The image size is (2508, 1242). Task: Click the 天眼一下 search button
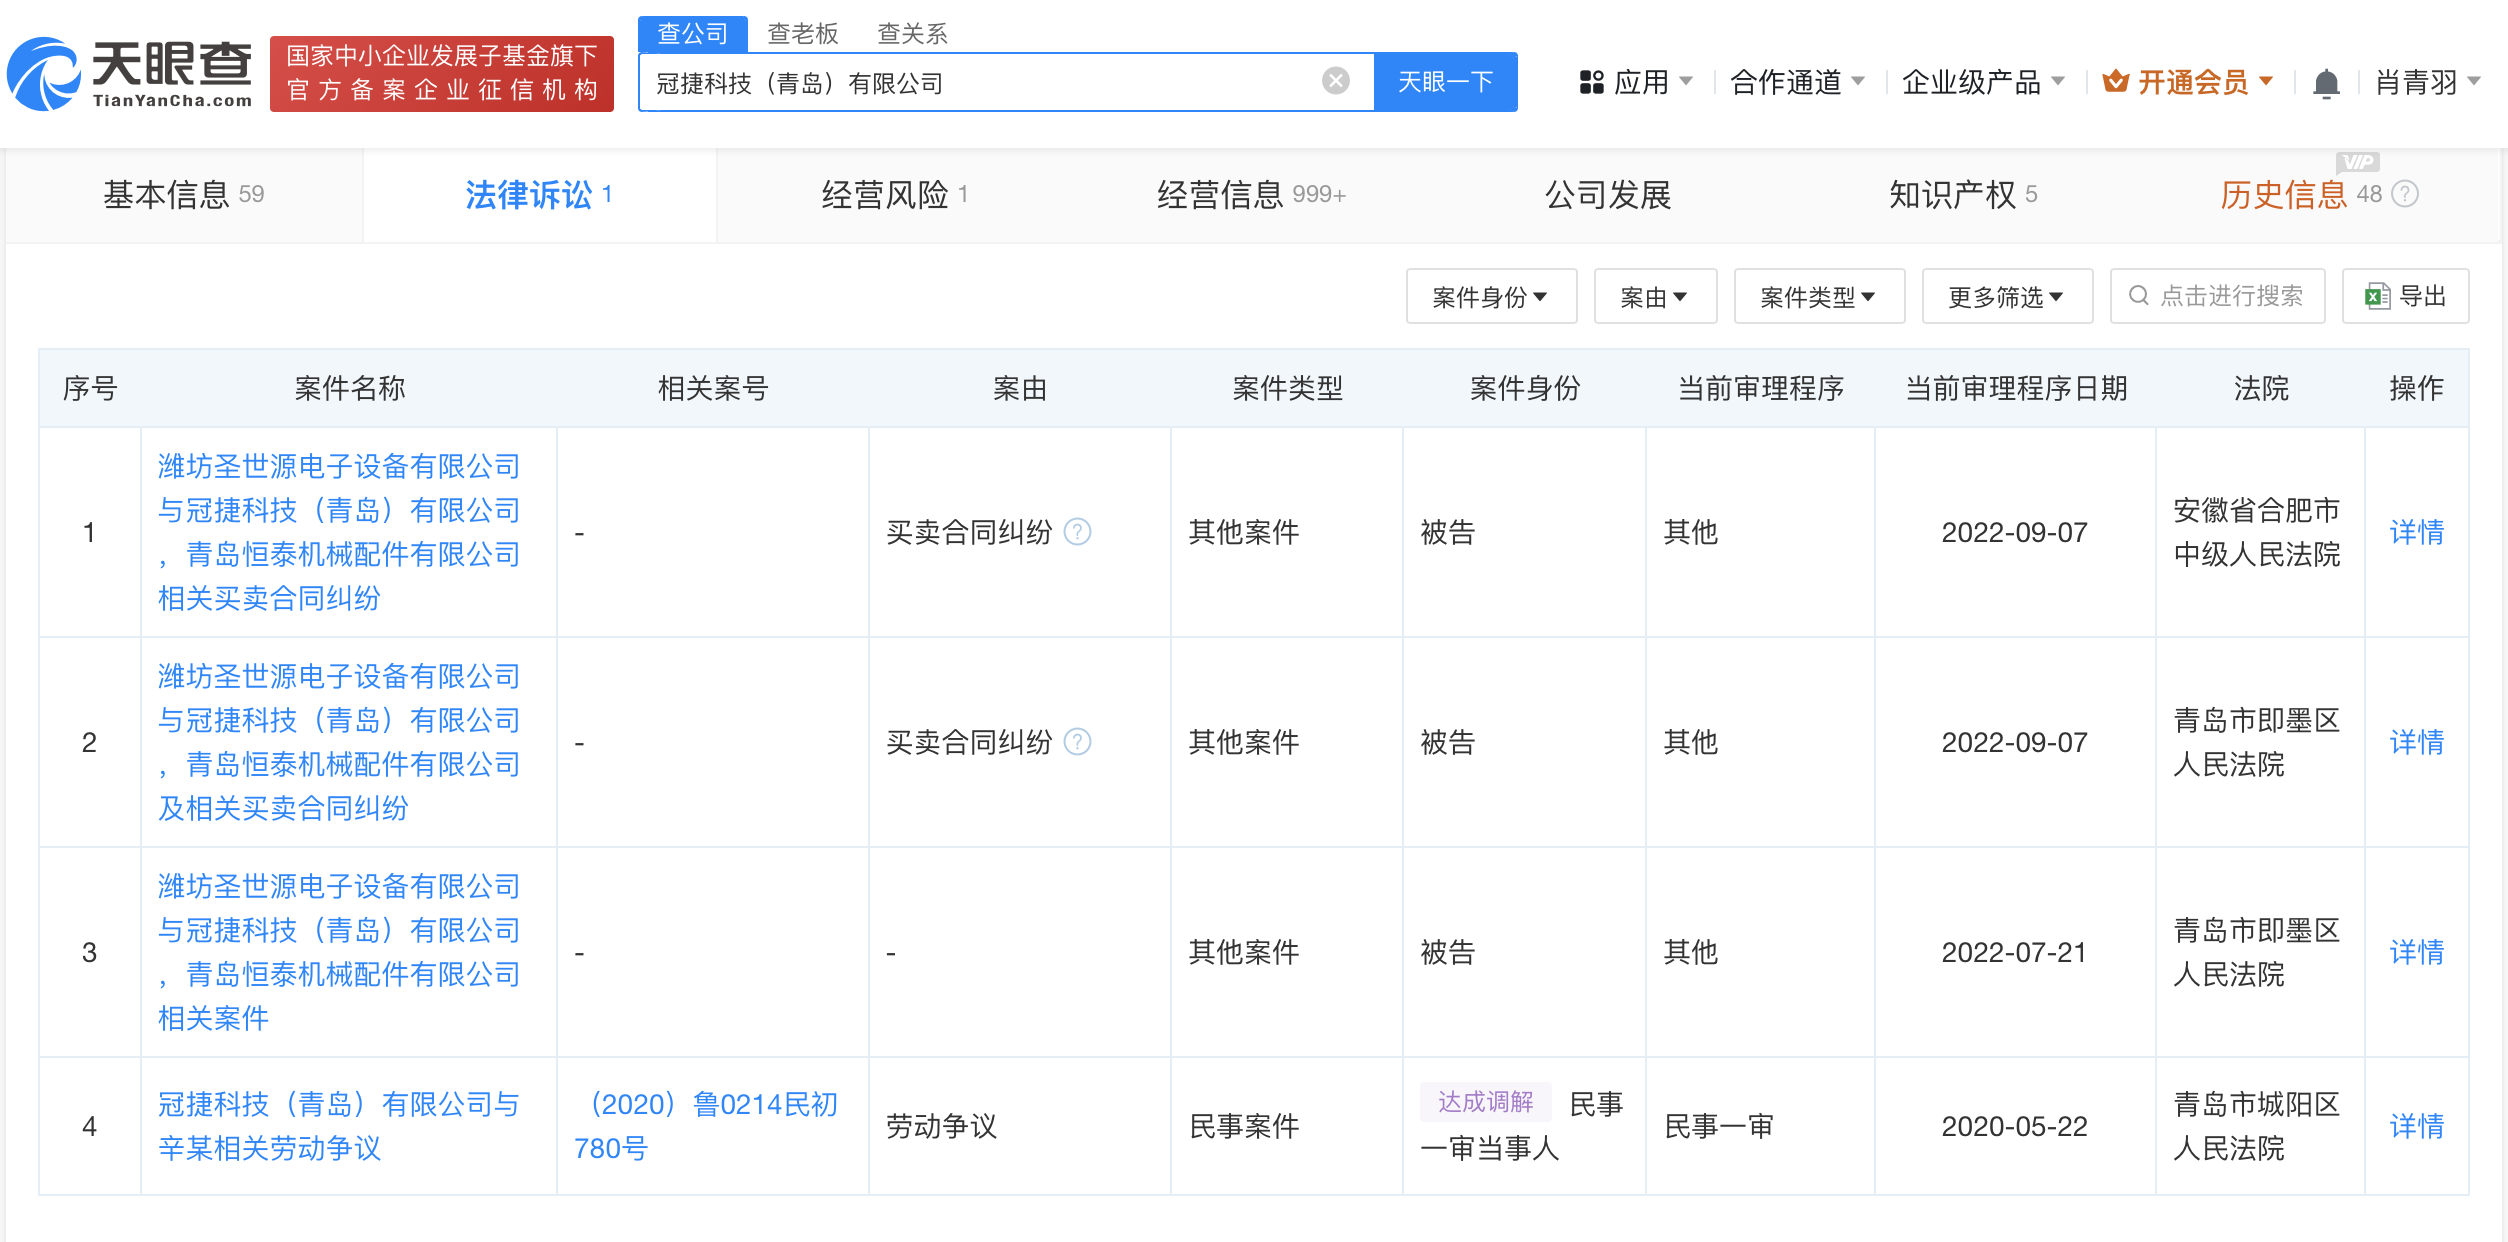tap(1445, 82)
